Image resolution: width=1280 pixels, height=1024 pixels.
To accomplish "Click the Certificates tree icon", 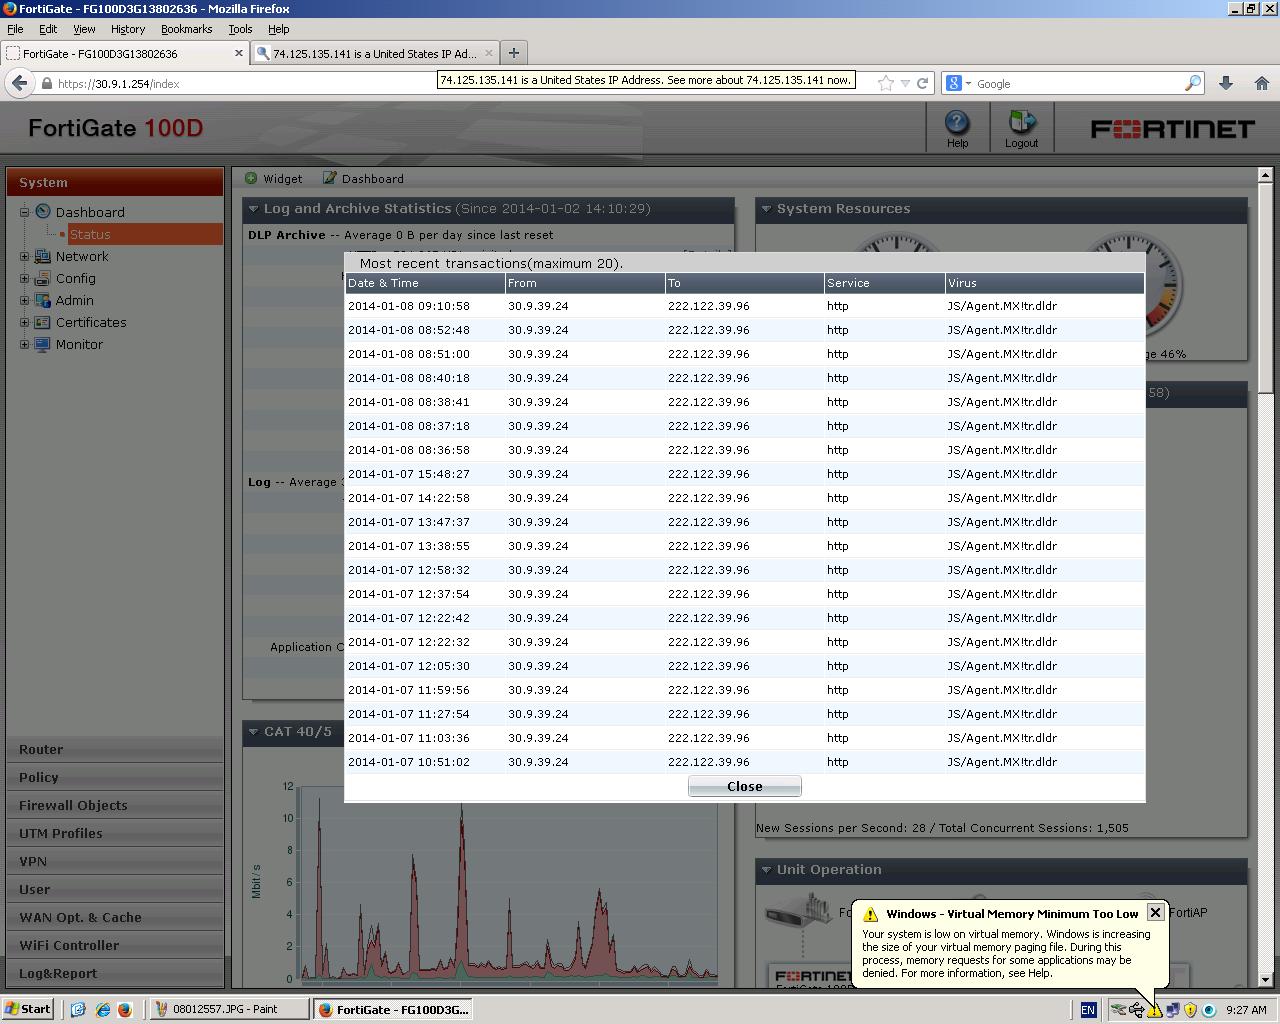I will tap(42, 322).
